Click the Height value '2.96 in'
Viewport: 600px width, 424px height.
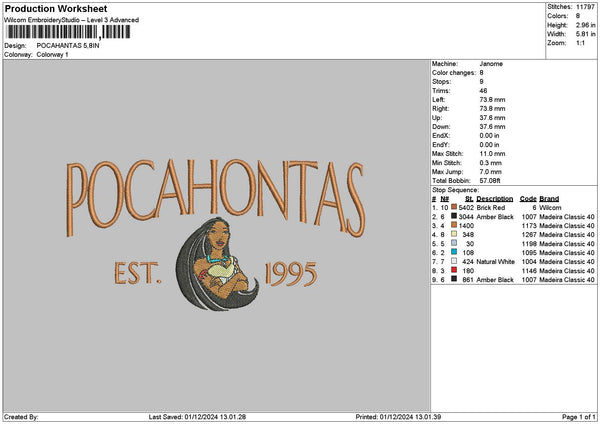(585, 25)
